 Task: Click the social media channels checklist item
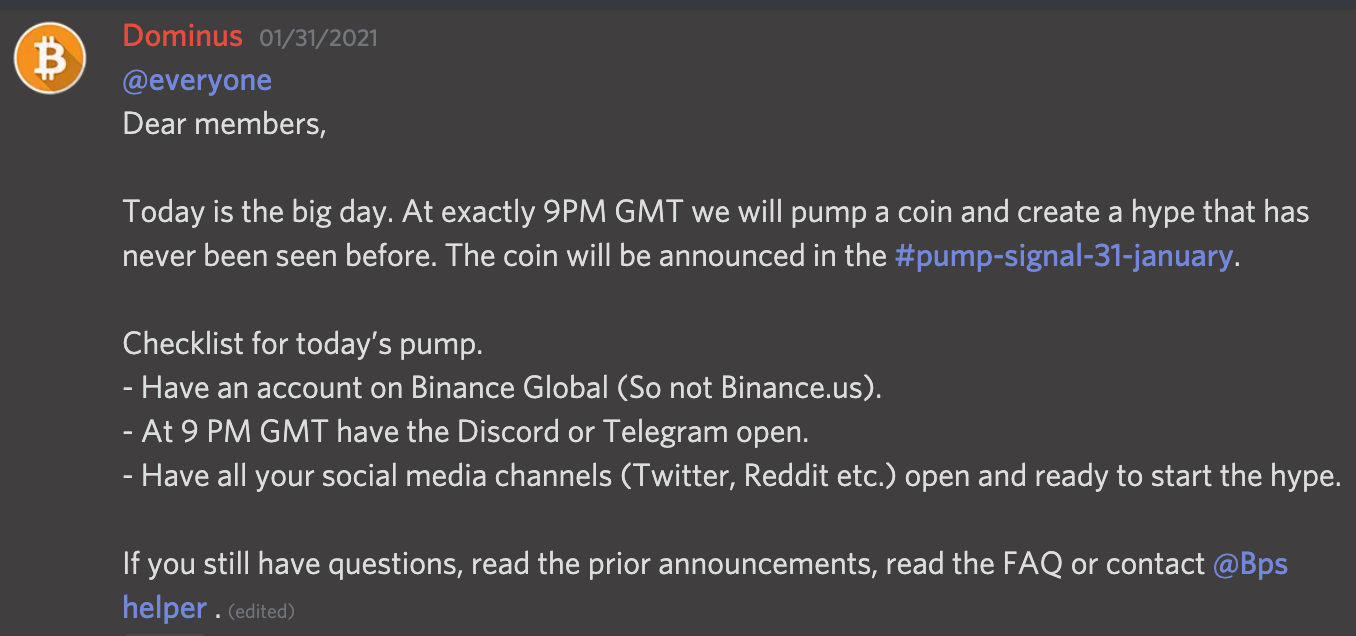pyautogui.click(x=732, y=475)
